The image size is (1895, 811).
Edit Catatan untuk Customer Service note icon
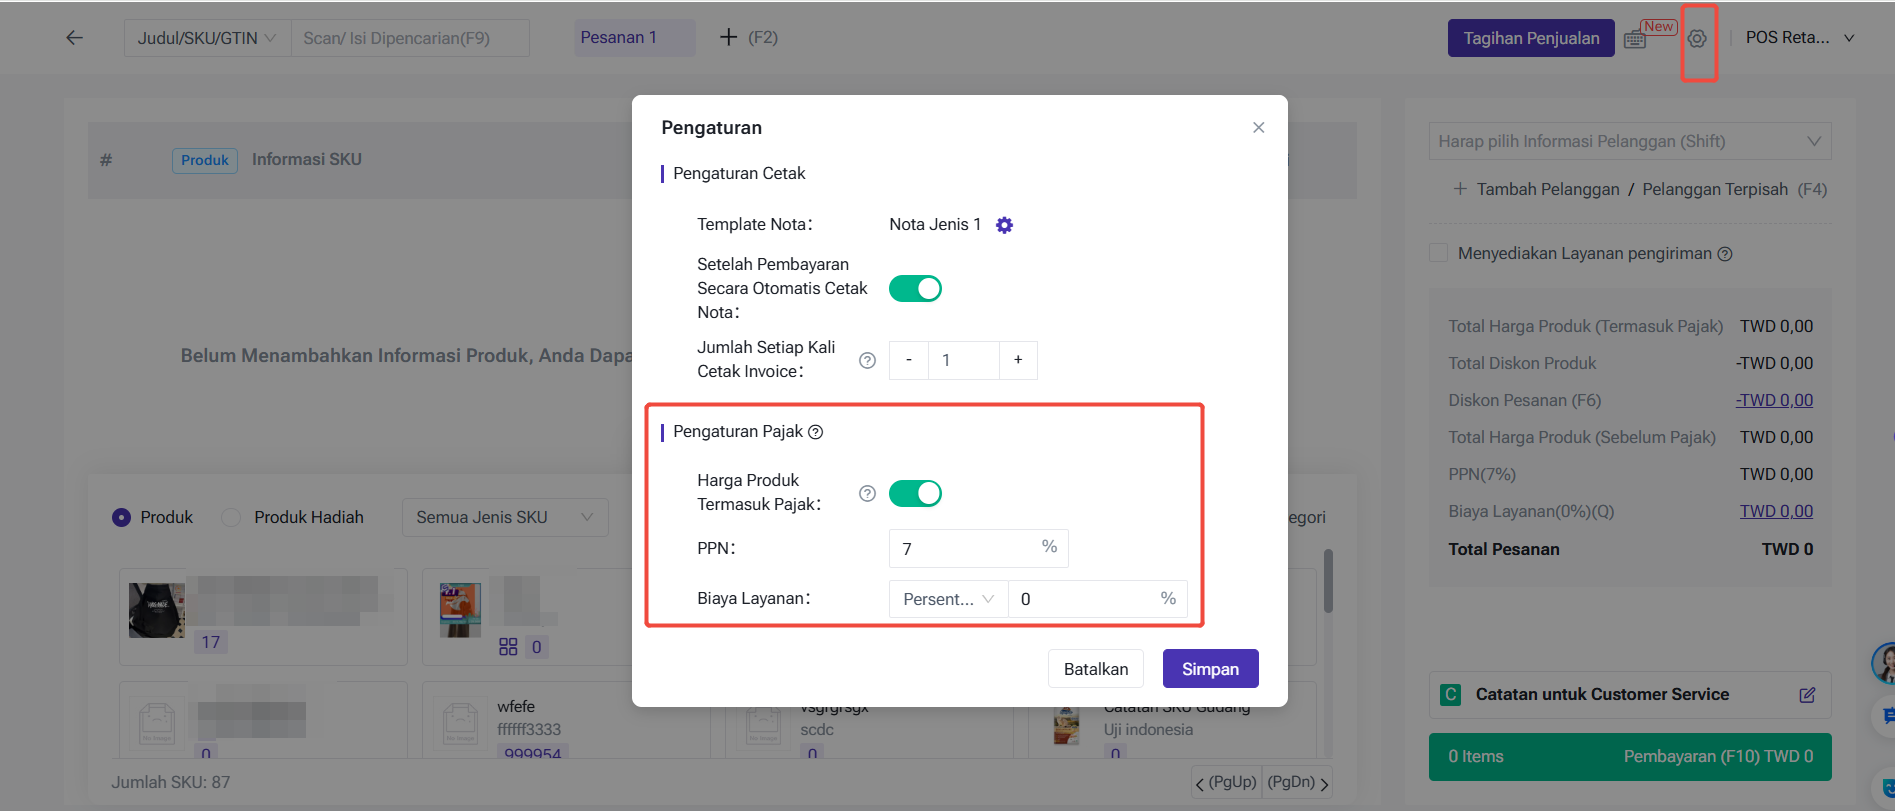(1807, 695)
